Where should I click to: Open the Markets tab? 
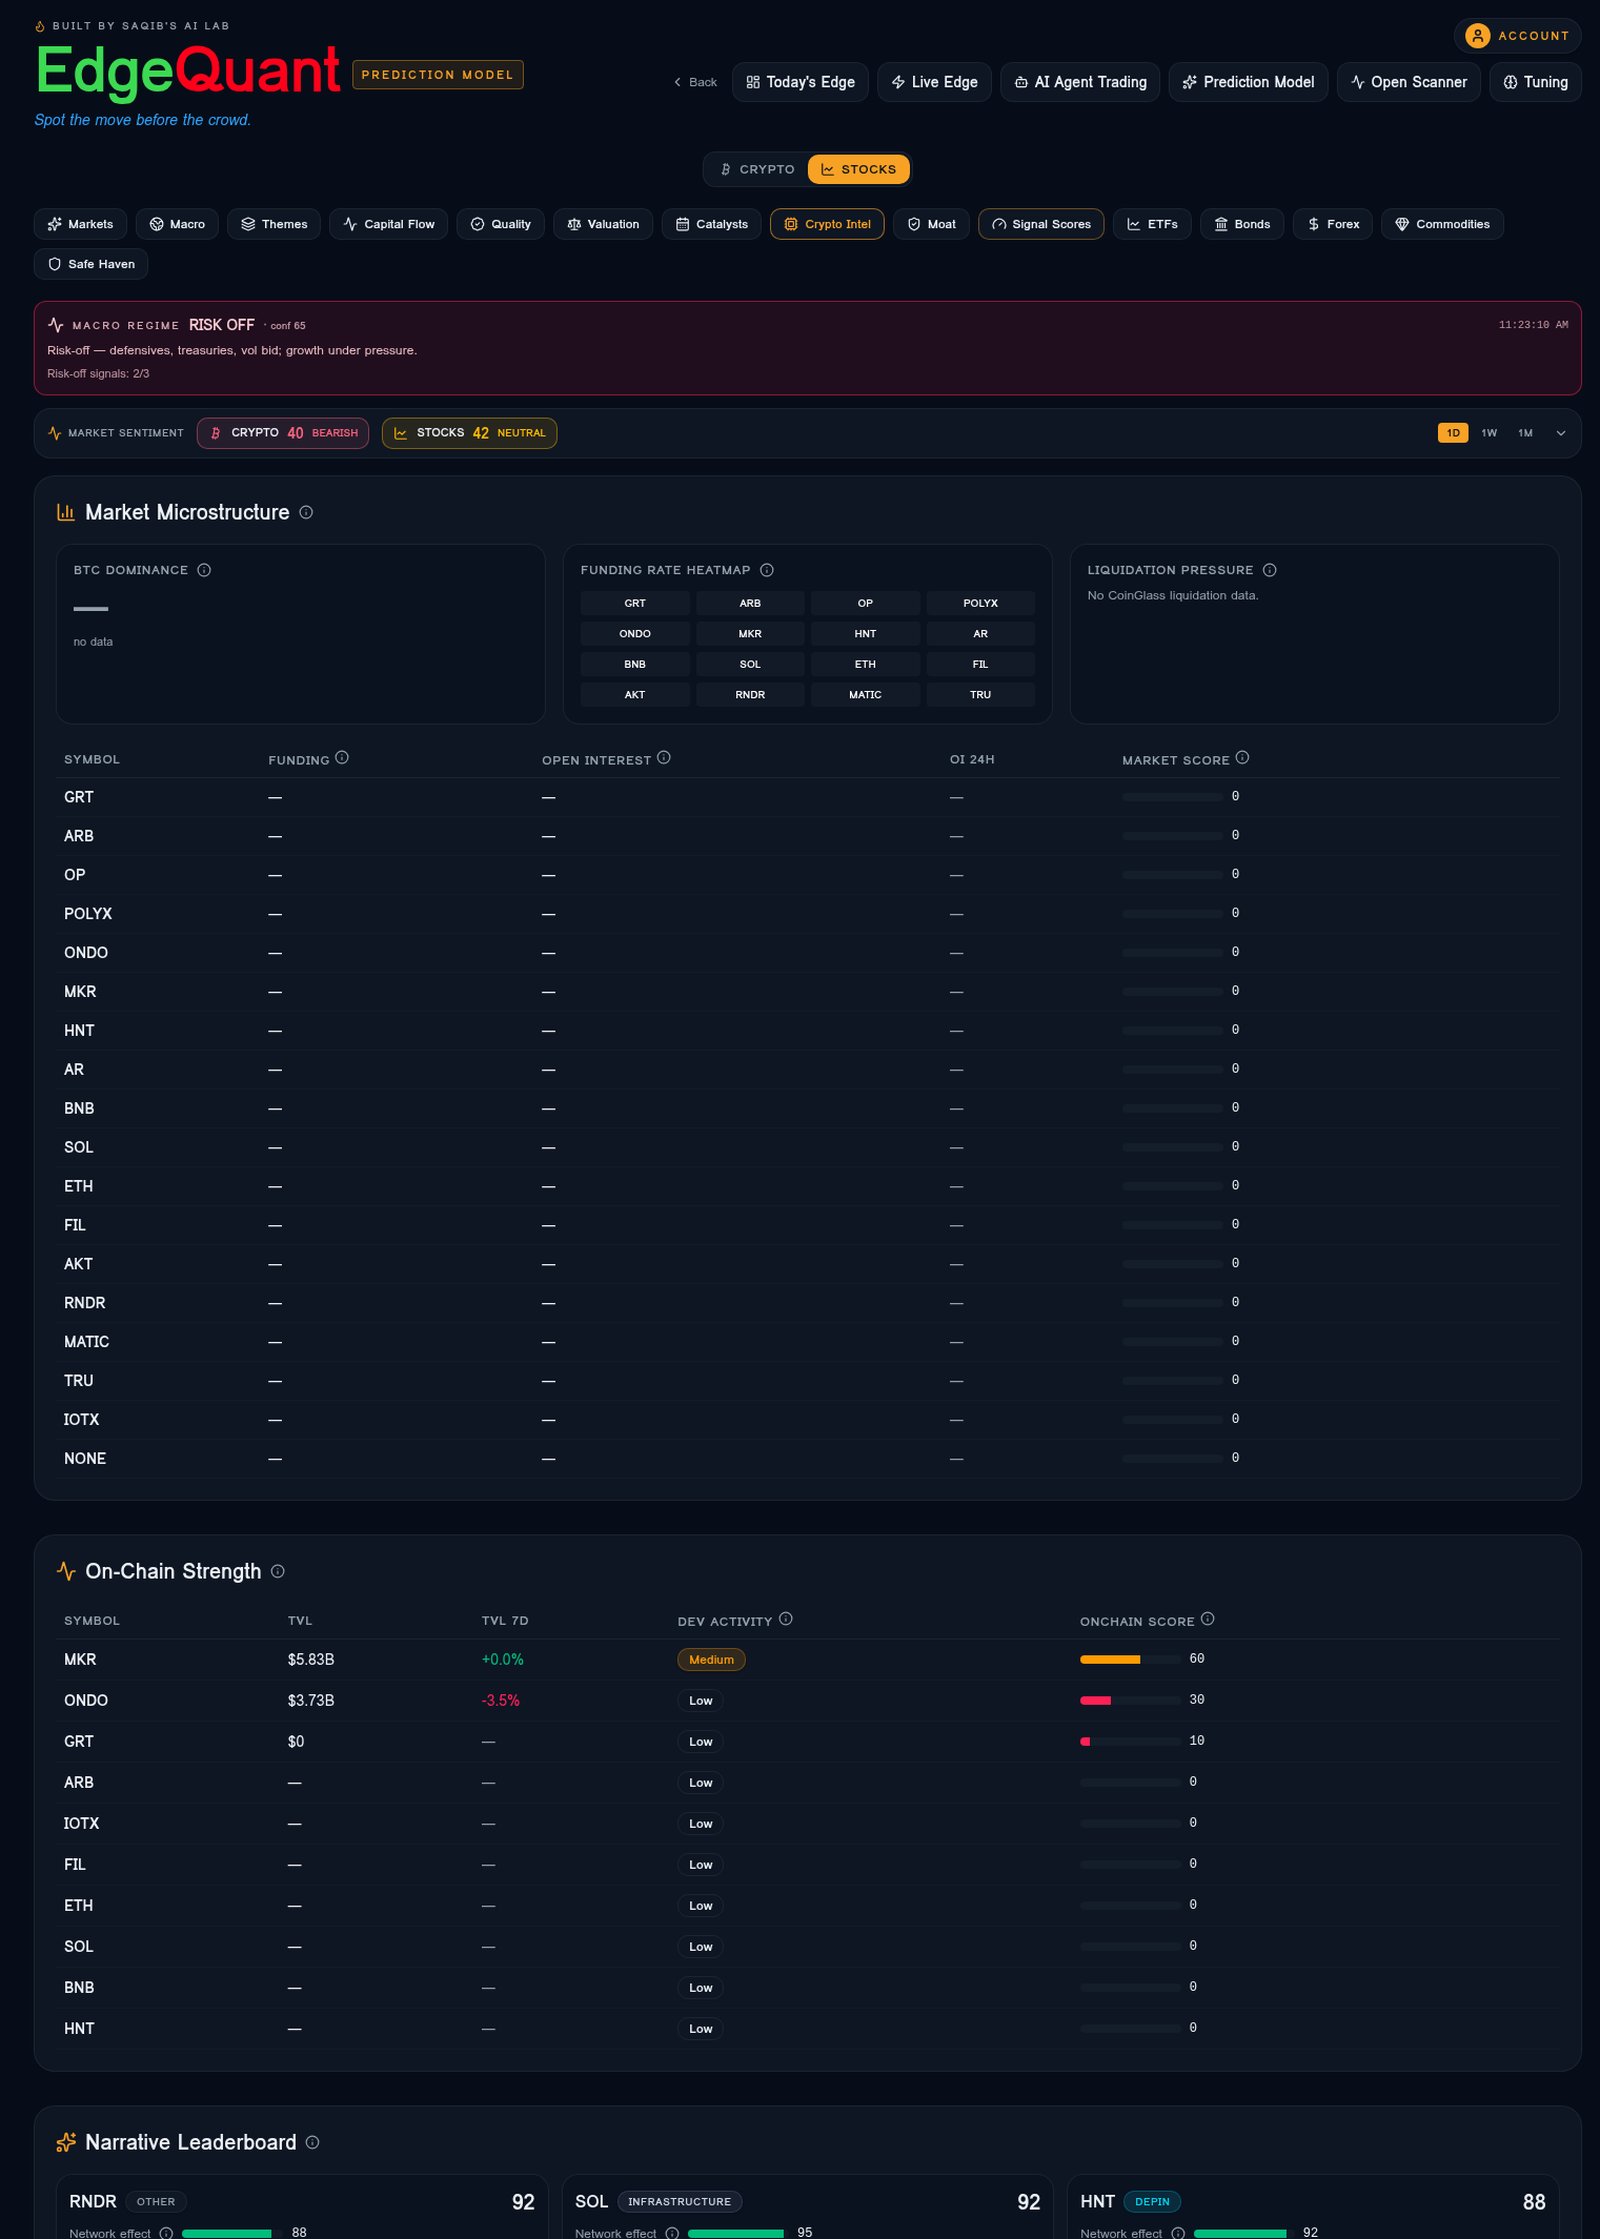[81, 224]
